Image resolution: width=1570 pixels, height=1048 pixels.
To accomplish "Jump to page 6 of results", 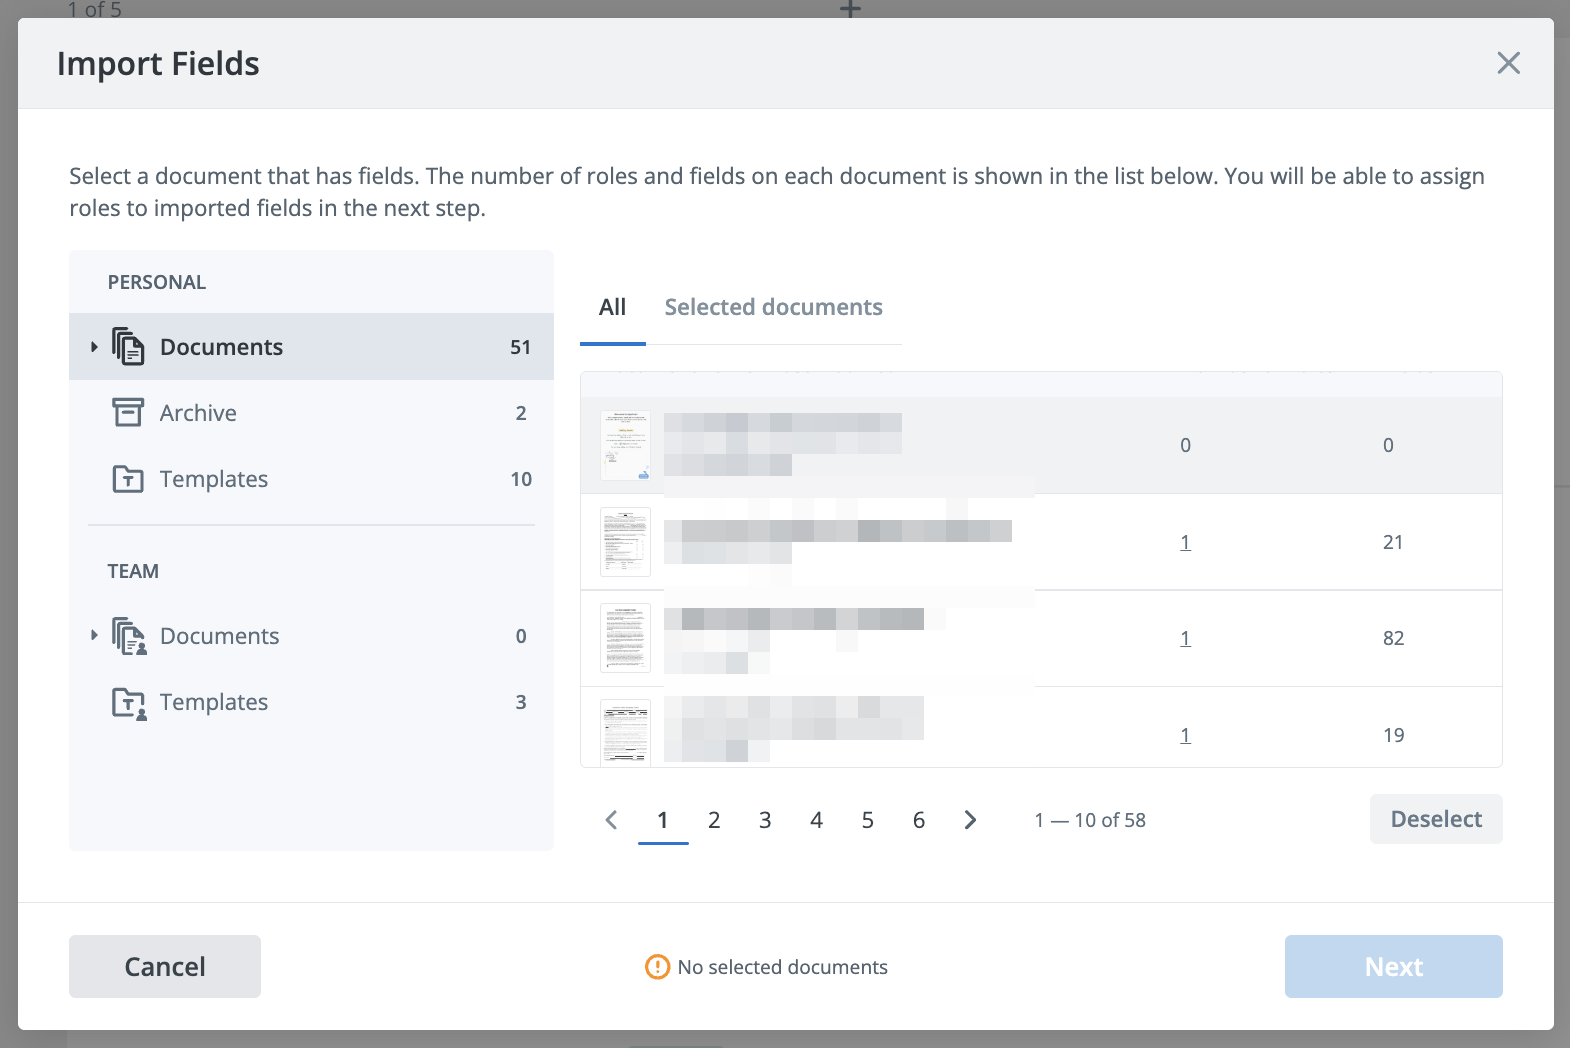I will [919, 820].
